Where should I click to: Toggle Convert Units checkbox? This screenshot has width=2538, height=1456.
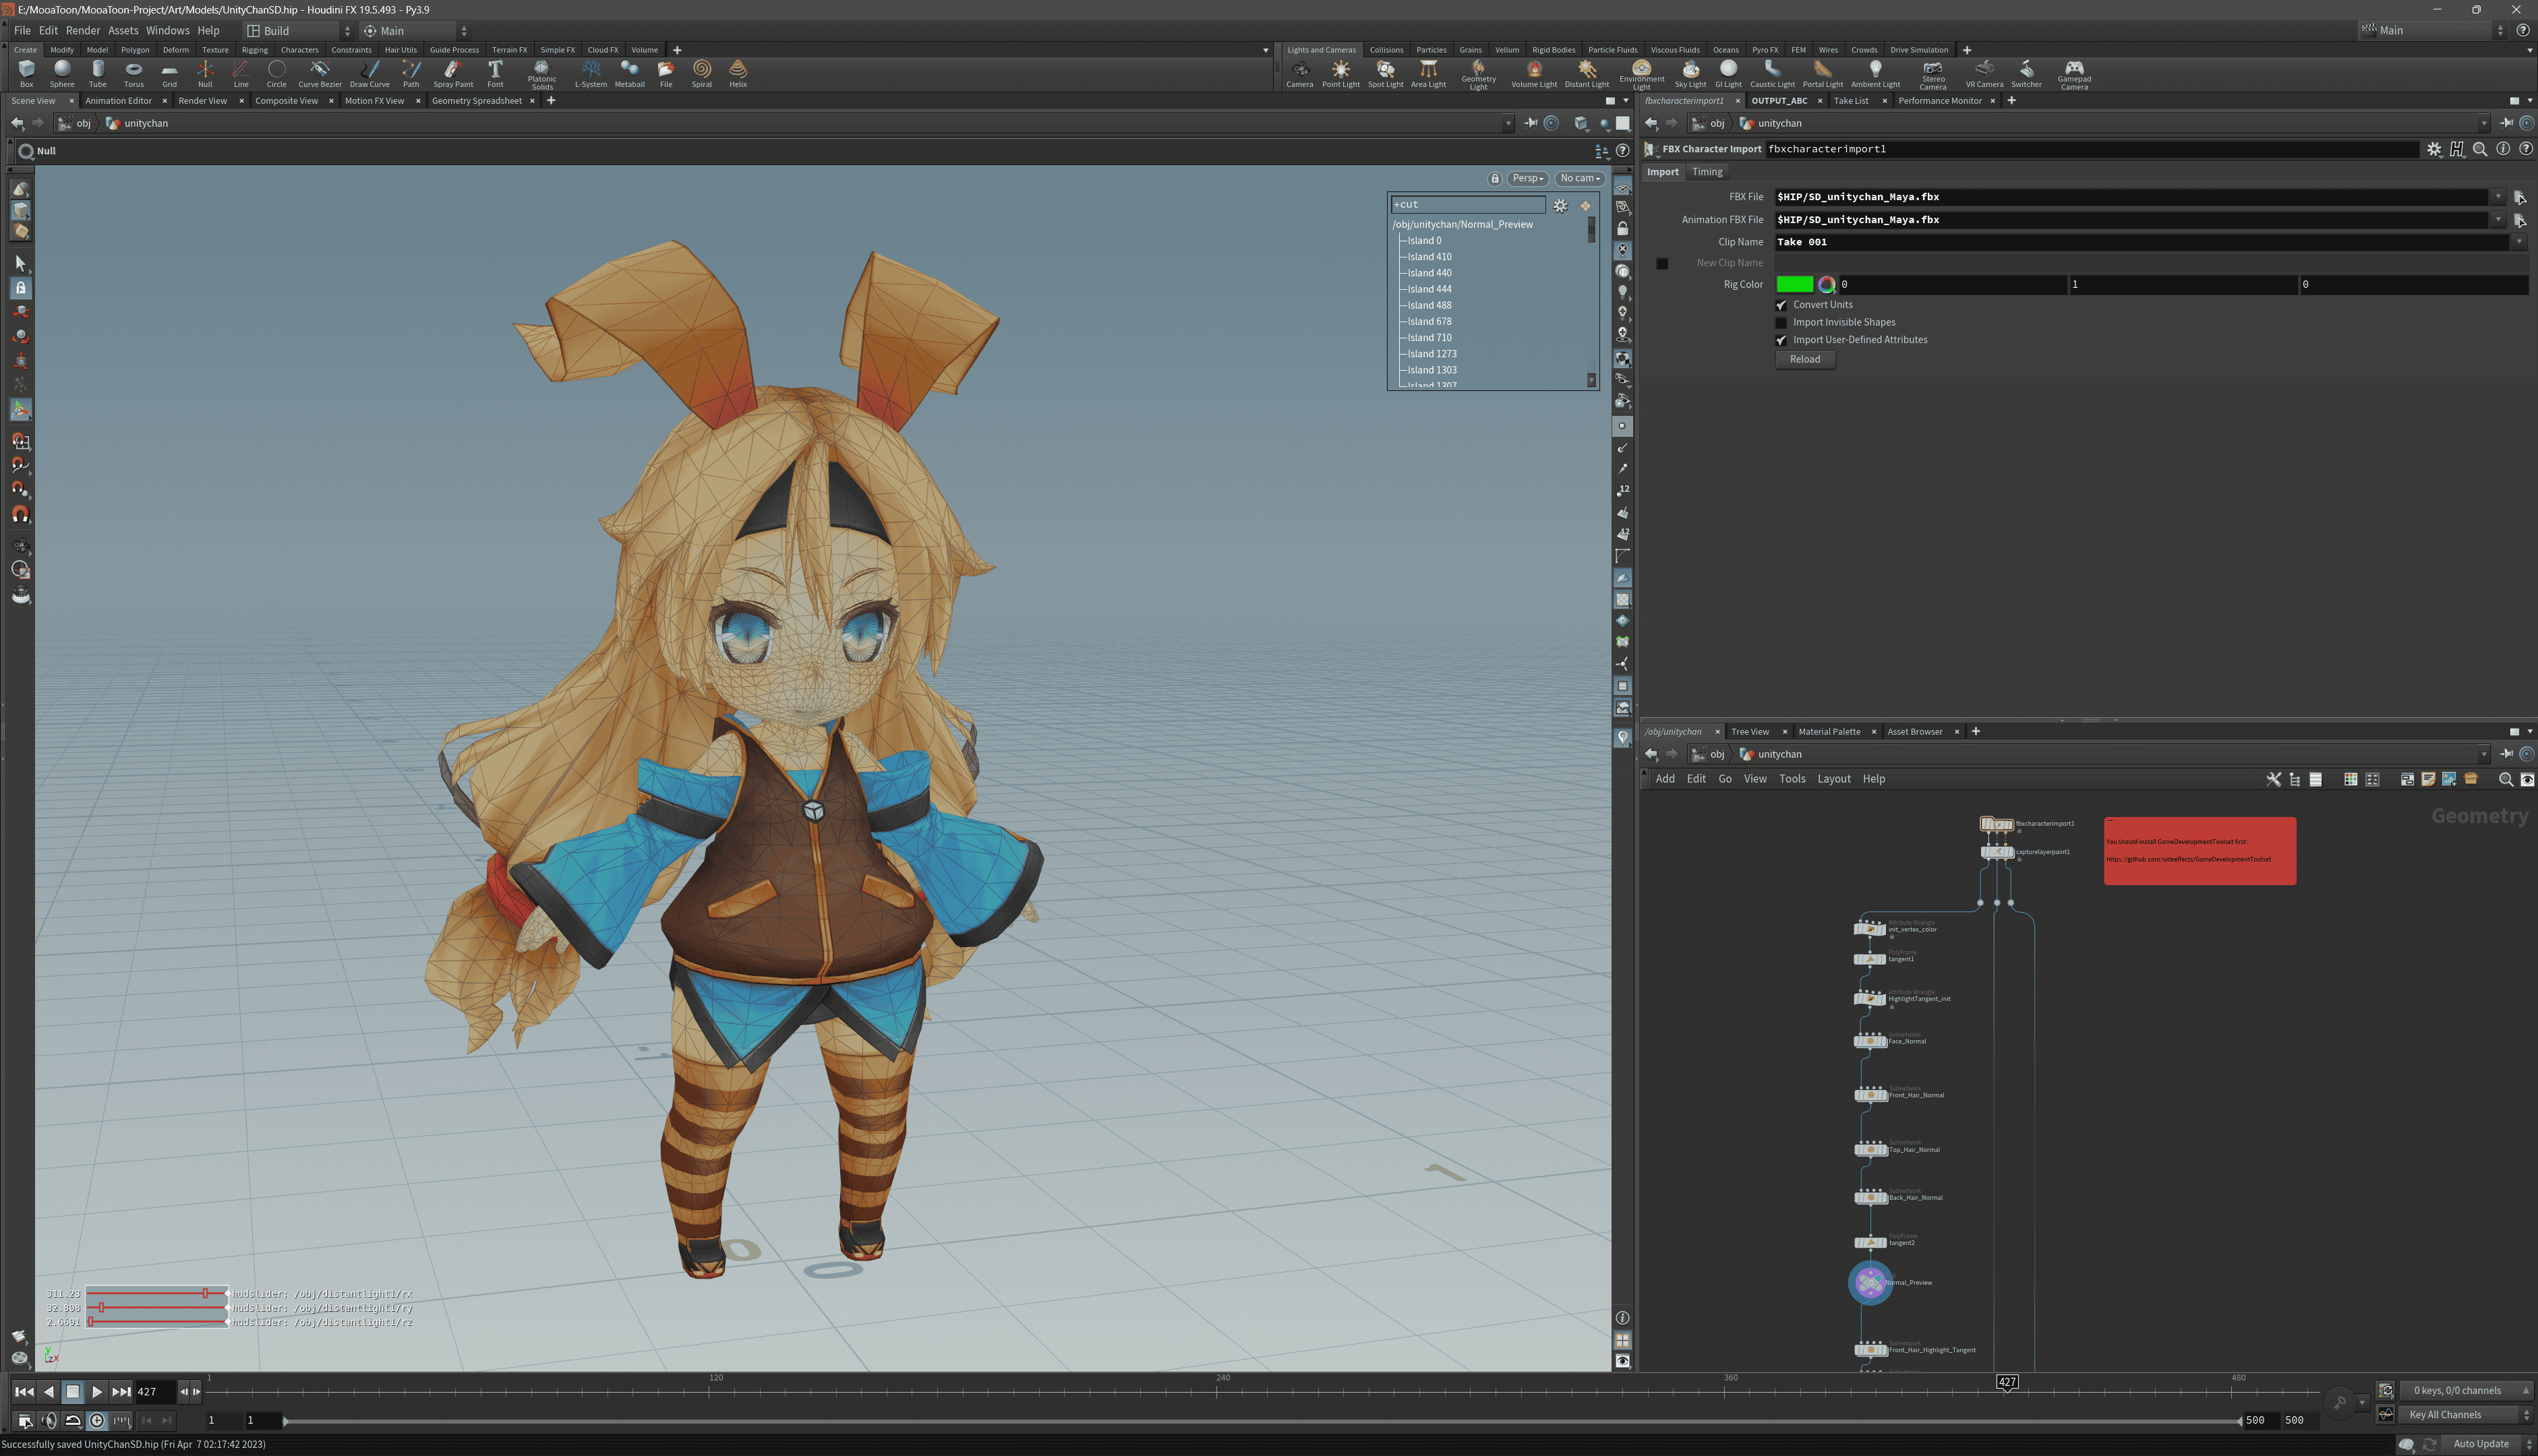point(1781,305)
